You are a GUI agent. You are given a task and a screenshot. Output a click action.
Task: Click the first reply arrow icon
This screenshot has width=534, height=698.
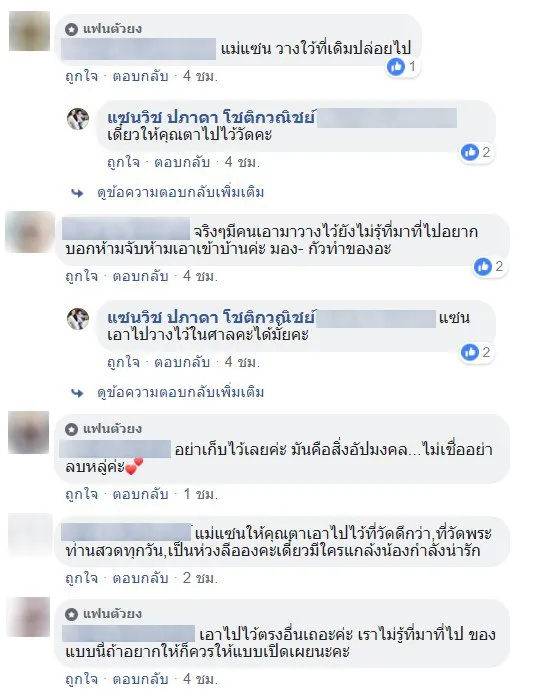77,193
